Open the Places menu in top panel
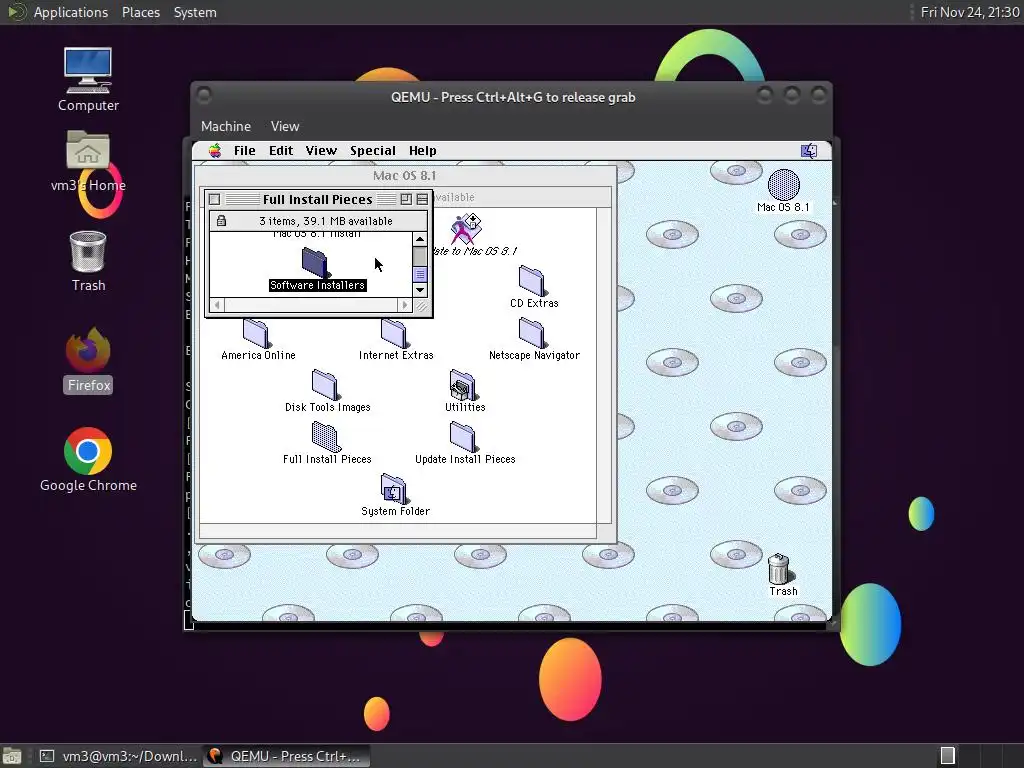 140,12
